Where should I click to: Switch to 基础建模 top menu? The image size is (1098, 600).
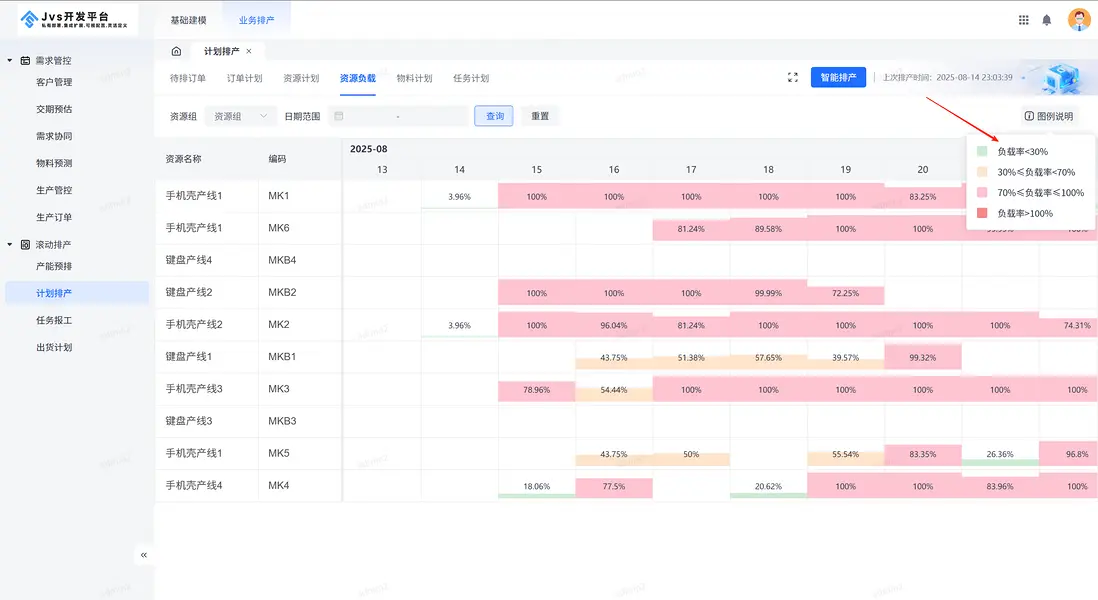coord(188,20)
